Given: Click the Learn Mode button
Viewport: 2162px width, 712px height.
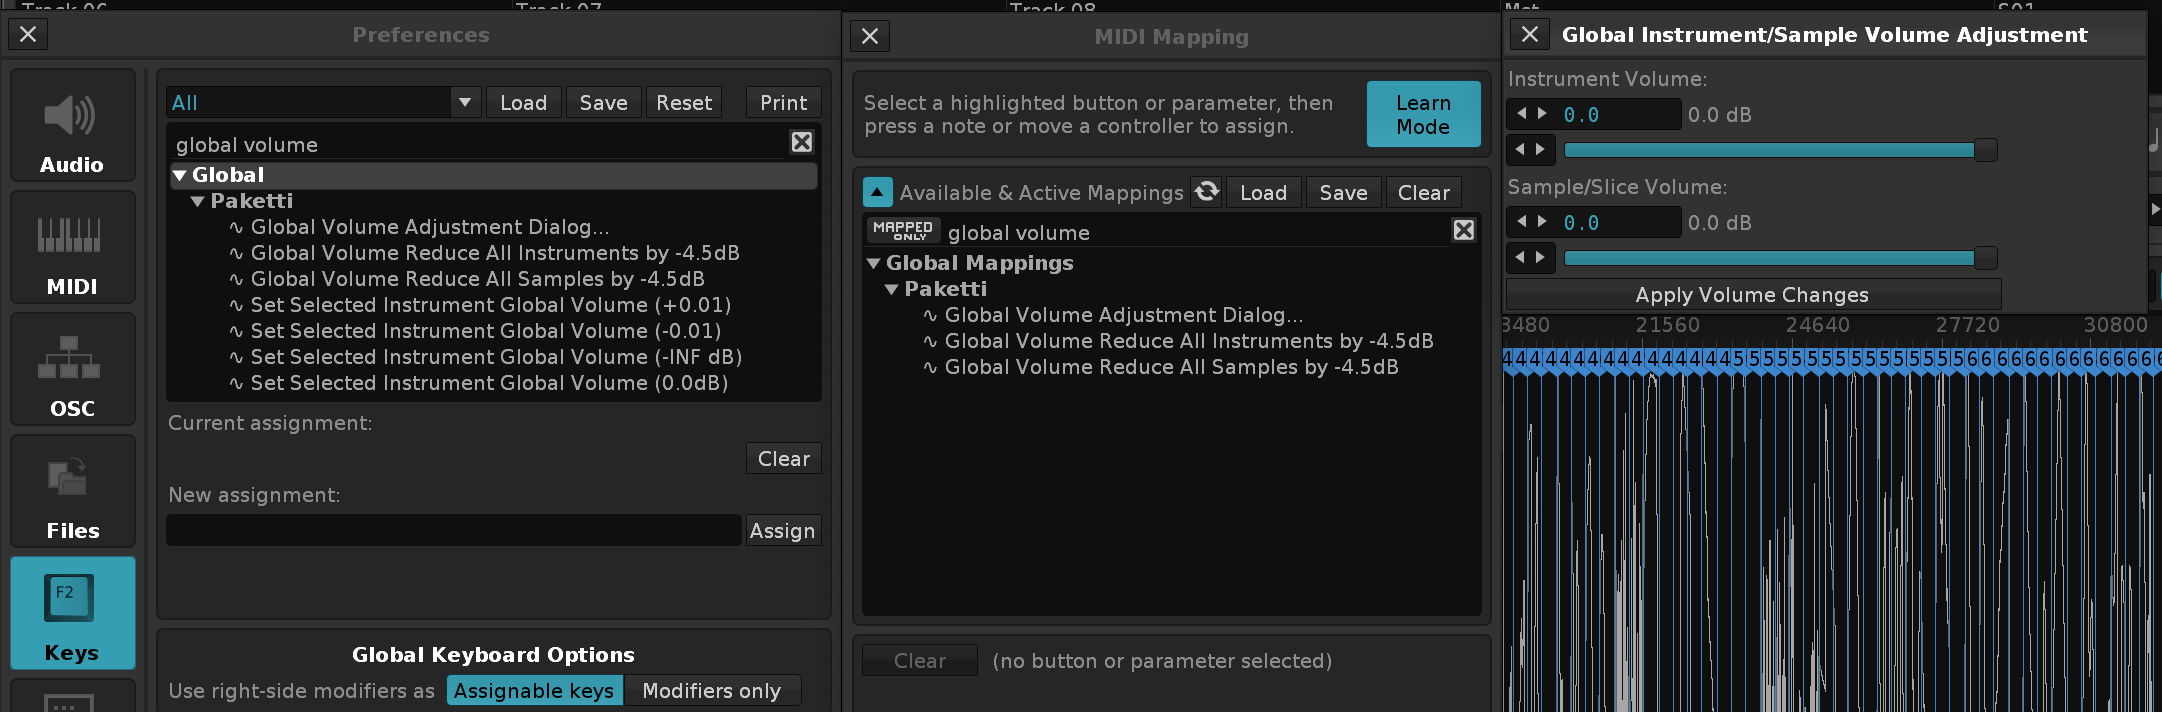Looking at the screenshot, I should 1422,115.
